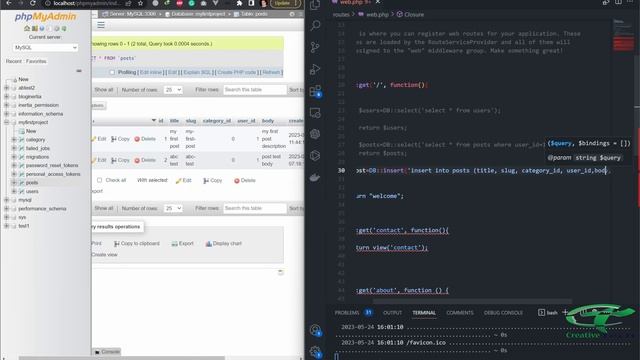Image resolution: width=640 pixels, height=360 pixels.
Task: Collapse the myfirstproject database node
Action: pyautogui.click(x=7, y=122)
